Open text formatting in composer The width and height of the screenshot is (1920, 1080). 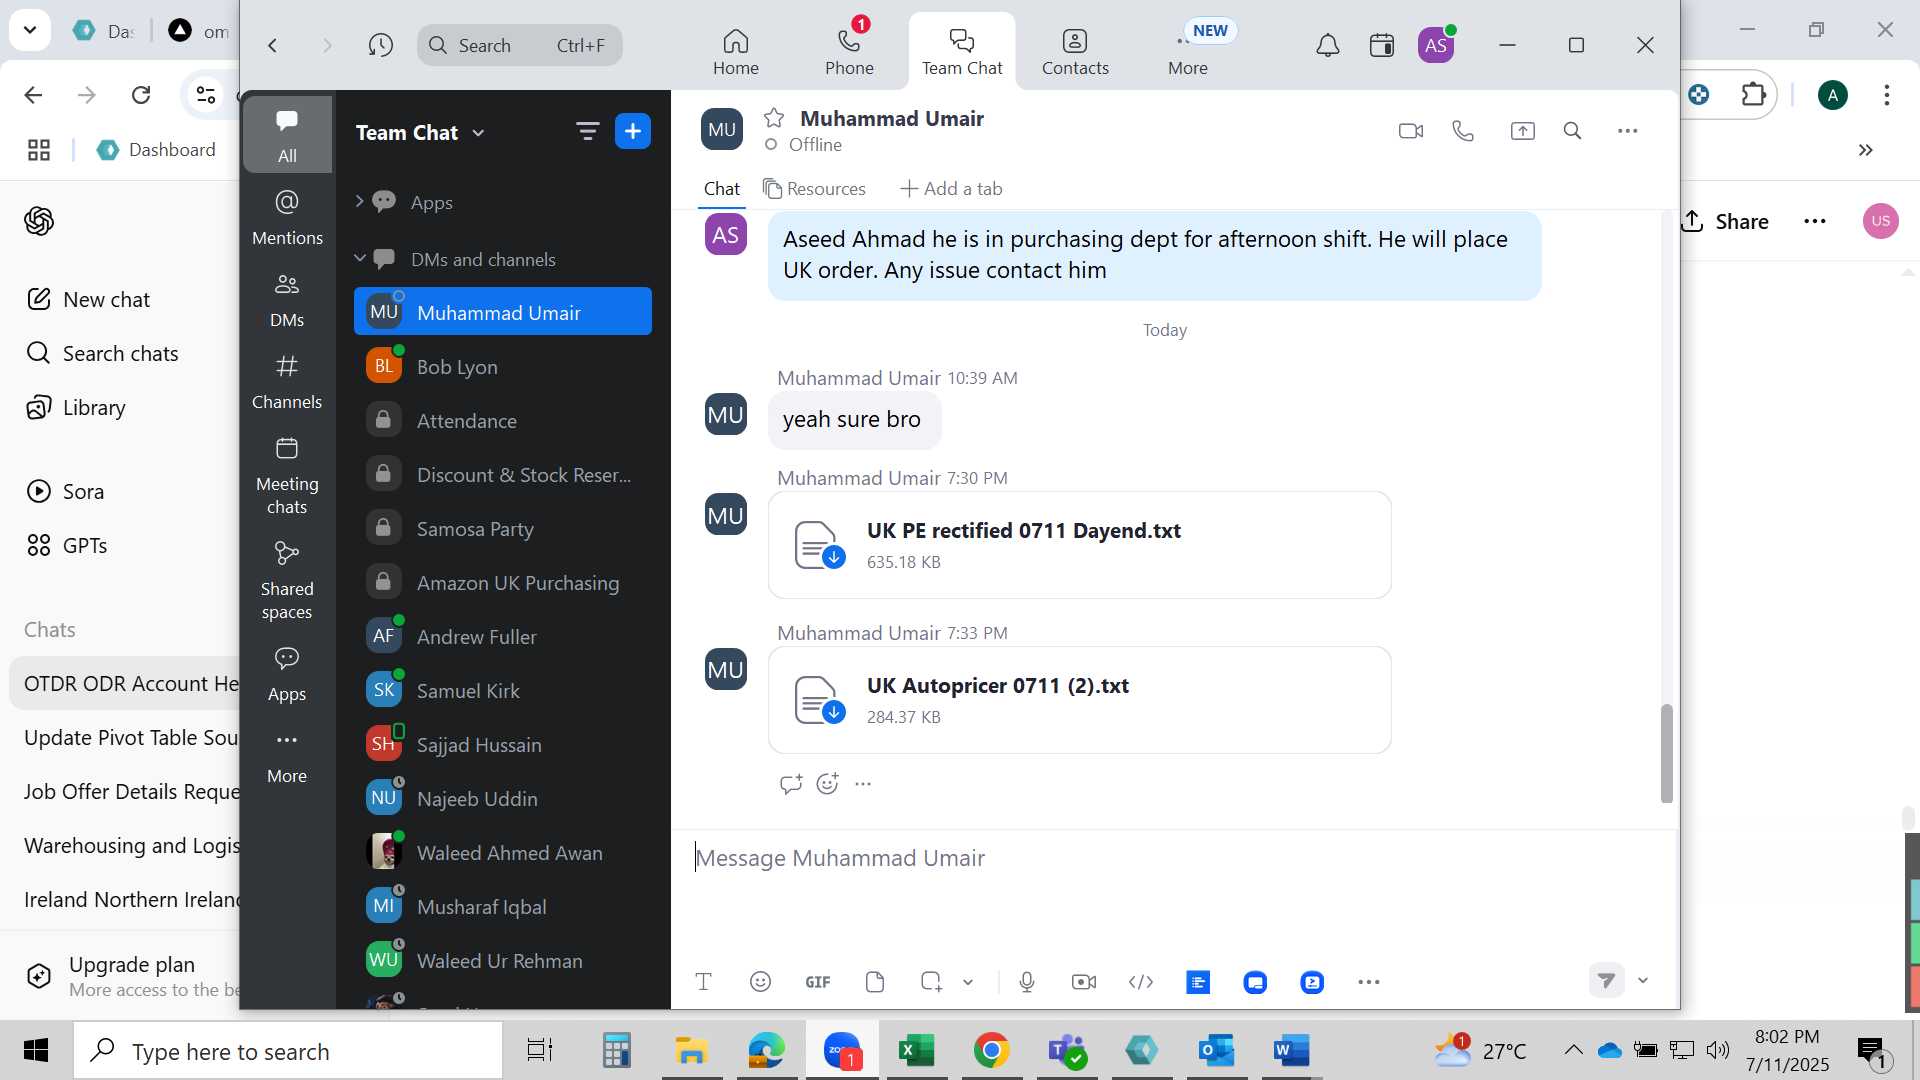703,982
